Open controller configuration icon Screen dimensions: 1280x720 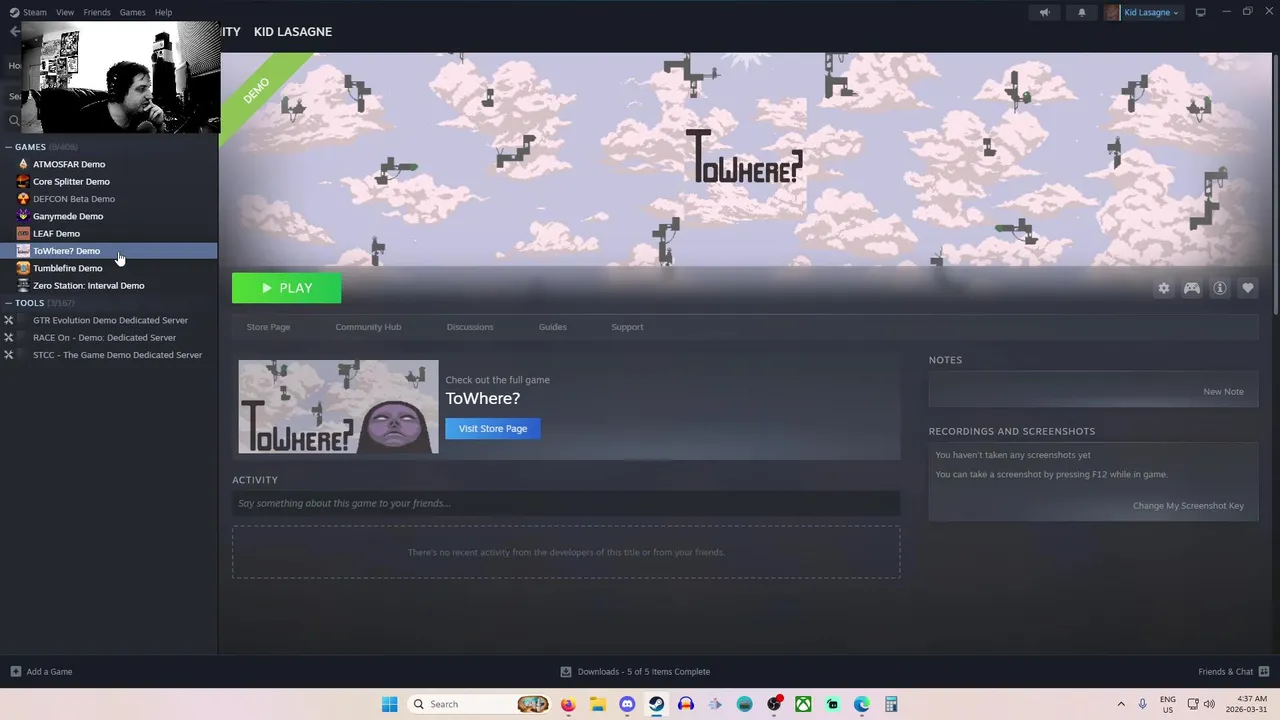(x=1191, y=288)
